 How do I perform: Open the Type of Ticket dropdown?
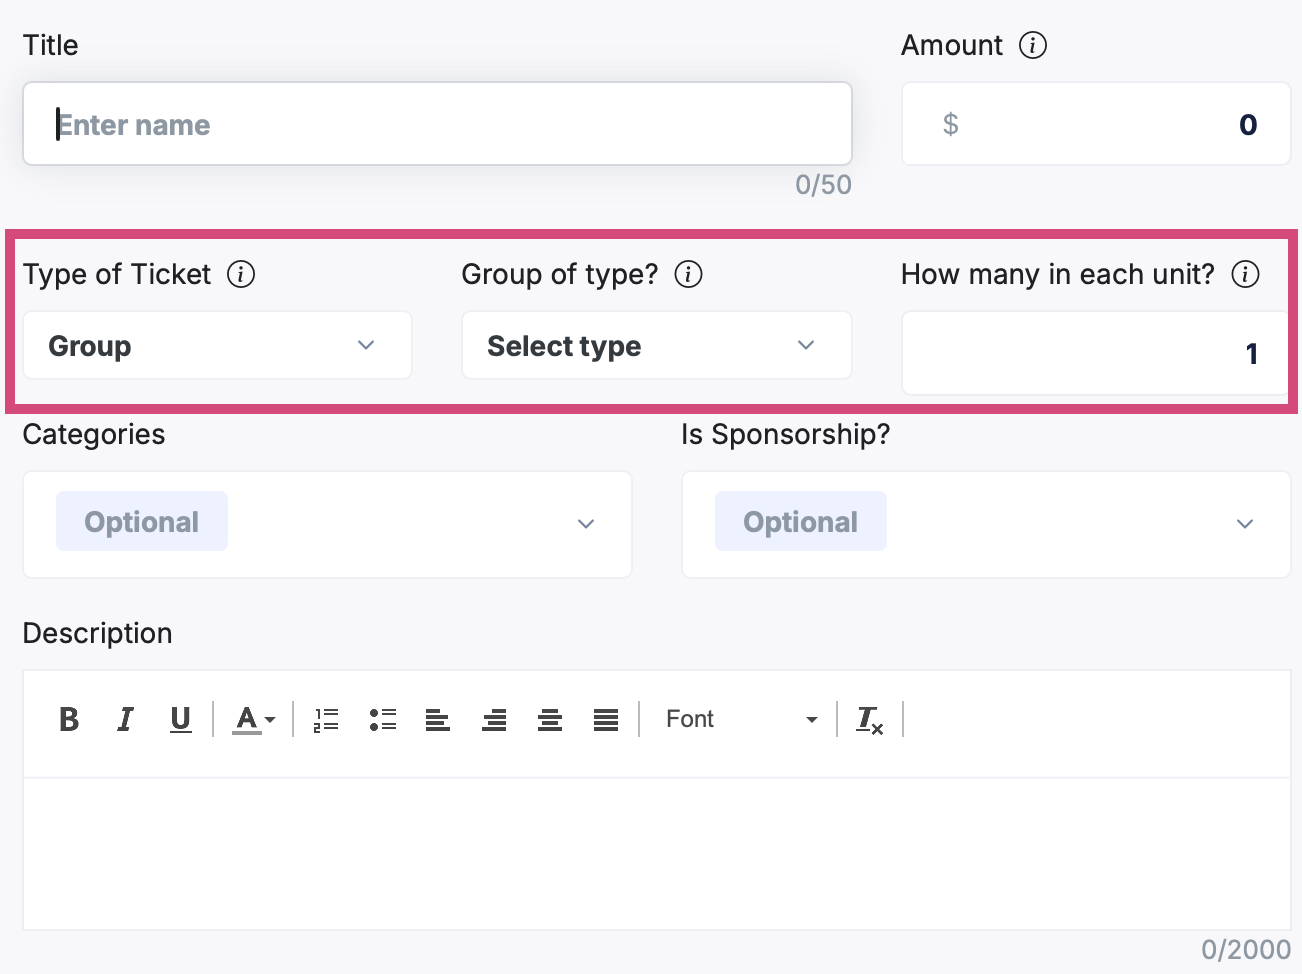pos(217,345)
